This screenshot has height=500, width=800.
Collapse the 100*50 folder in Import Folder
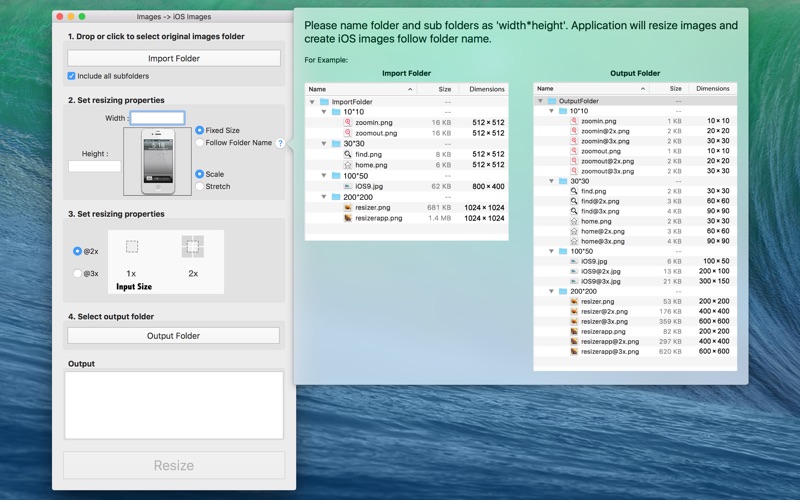click(x=323, y=176)
